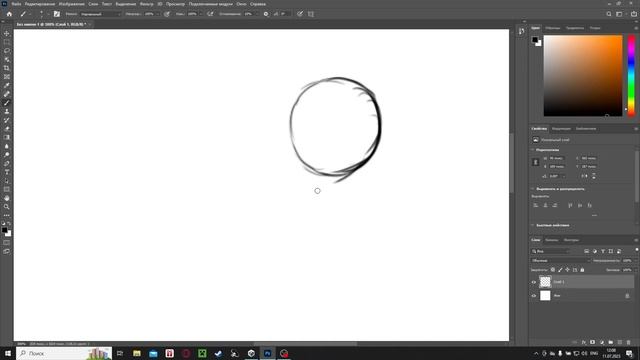Toggle pressure for opacity in options bar
Screen dimensions: 640x360
tap(167, 14)
